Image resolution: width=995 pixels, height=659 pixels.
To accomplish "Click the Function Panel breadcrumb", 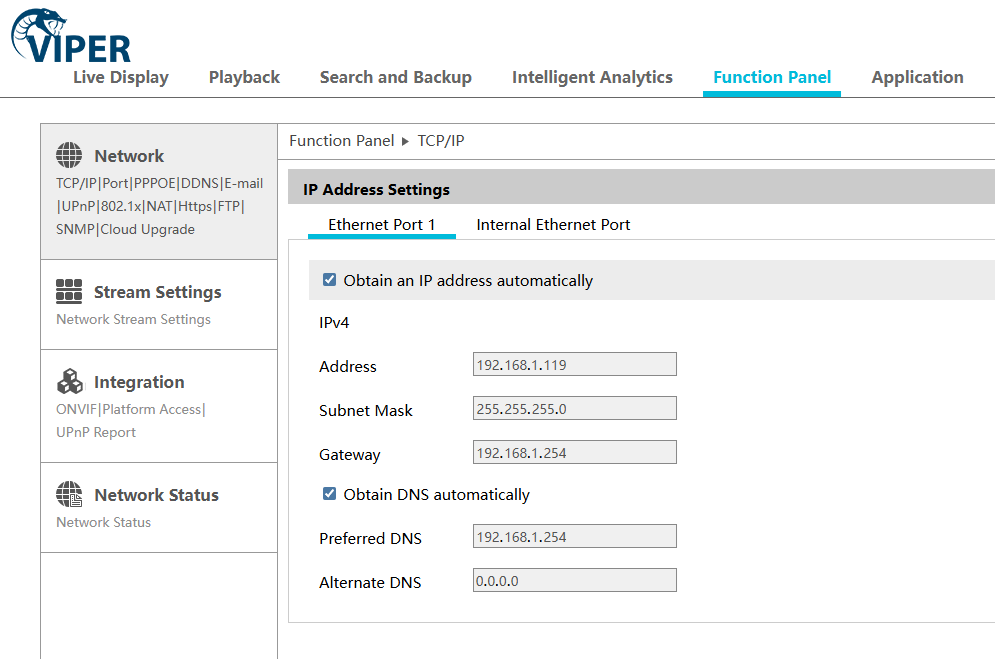I will [341, 141].
